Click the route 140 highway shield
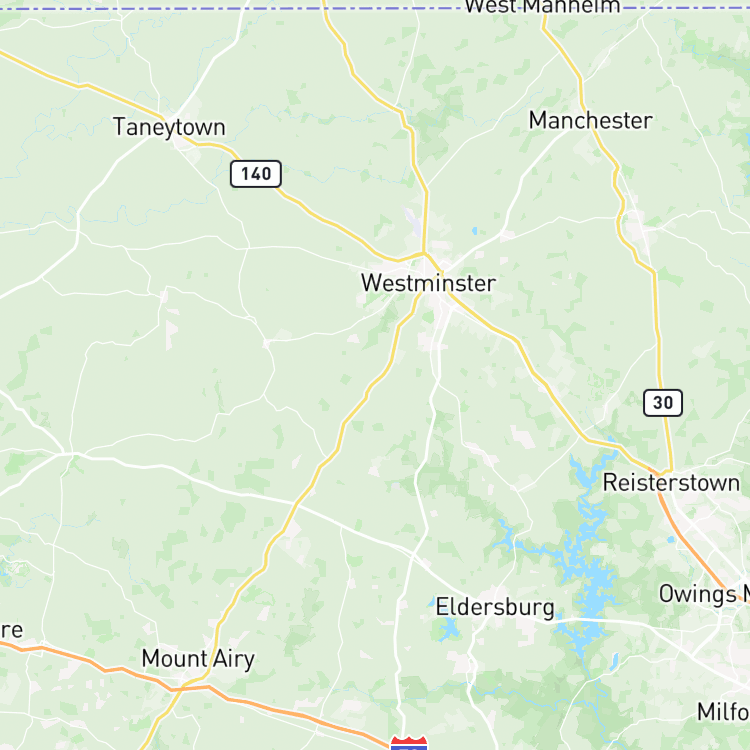 [256, 174]
